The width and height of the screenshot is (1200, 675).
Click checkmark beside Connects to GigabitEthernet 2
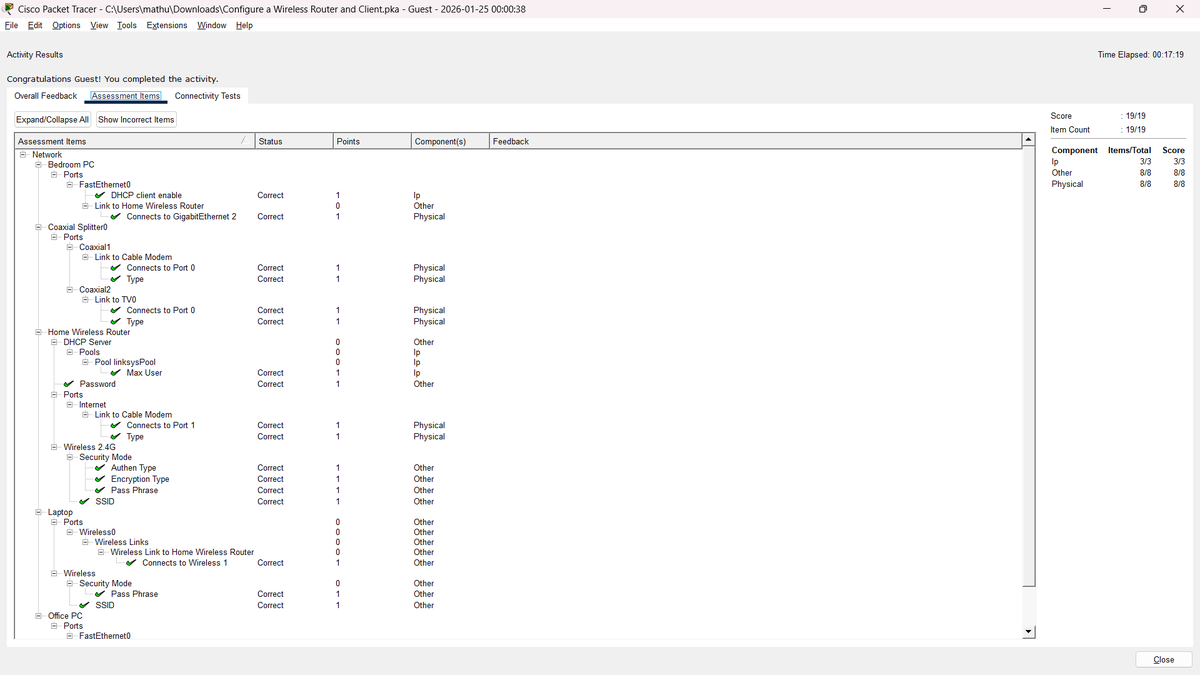tap(117, 216)
